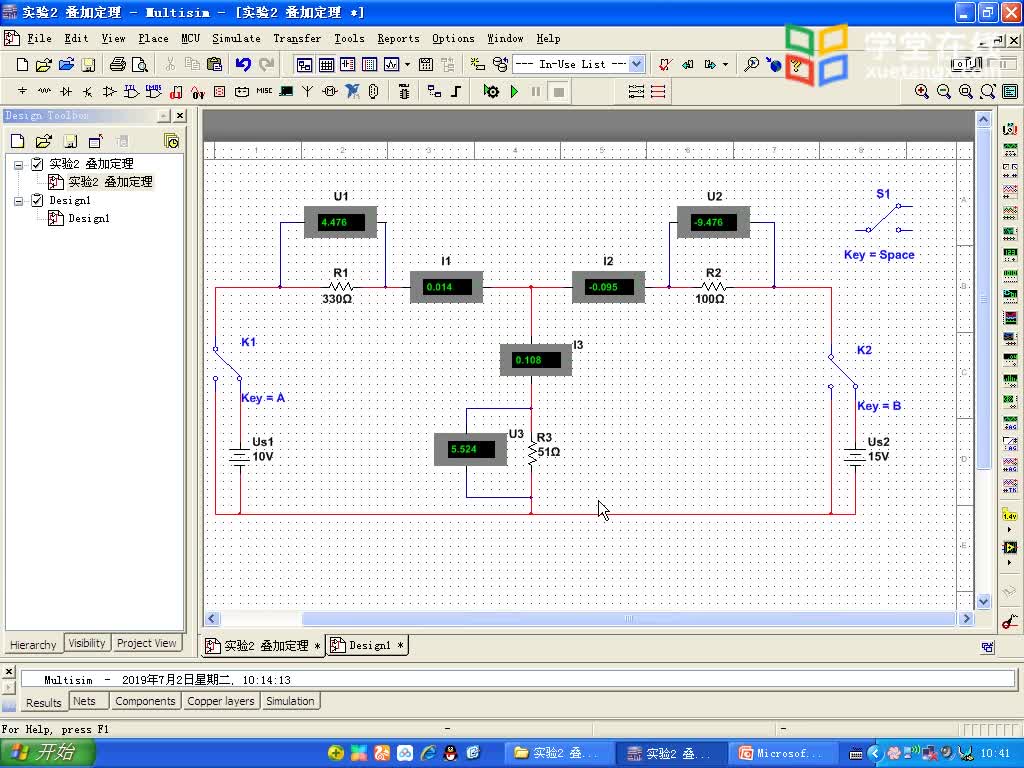This screenshot has width=1024, height=768.
Task: Open Transfer menu
Action: (297, 39)
